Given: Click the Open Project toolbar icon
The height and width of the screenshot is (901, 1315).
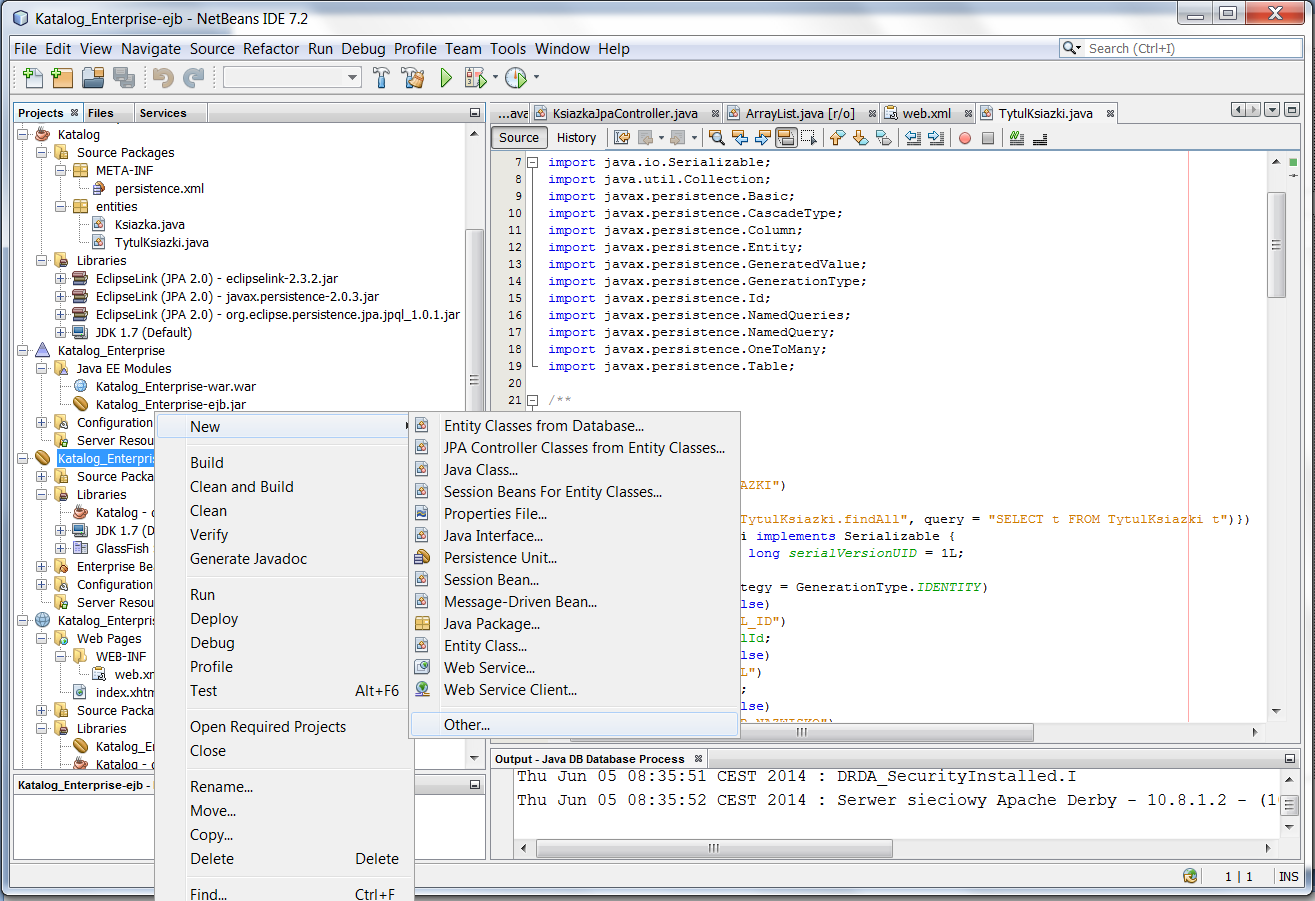Looking at the screenshot, I should [93, 77].
